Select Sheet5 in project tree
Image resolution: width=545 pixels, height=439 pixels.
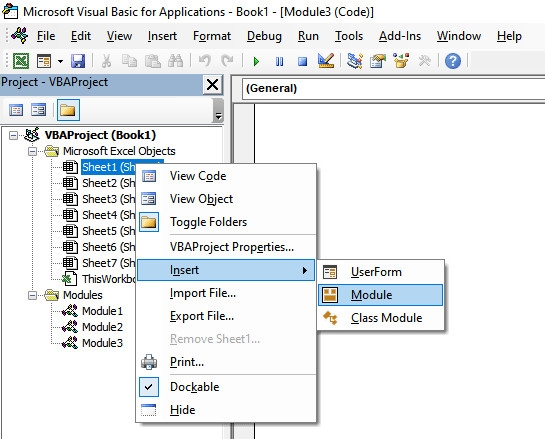pyautogui.click(x=108, y=231)
